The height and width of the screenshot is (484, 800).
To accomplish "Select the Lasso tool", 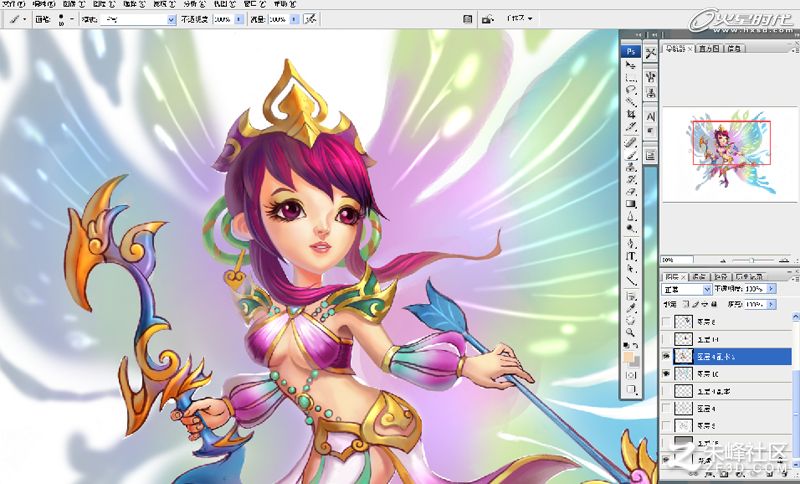I will coord(631,90).
